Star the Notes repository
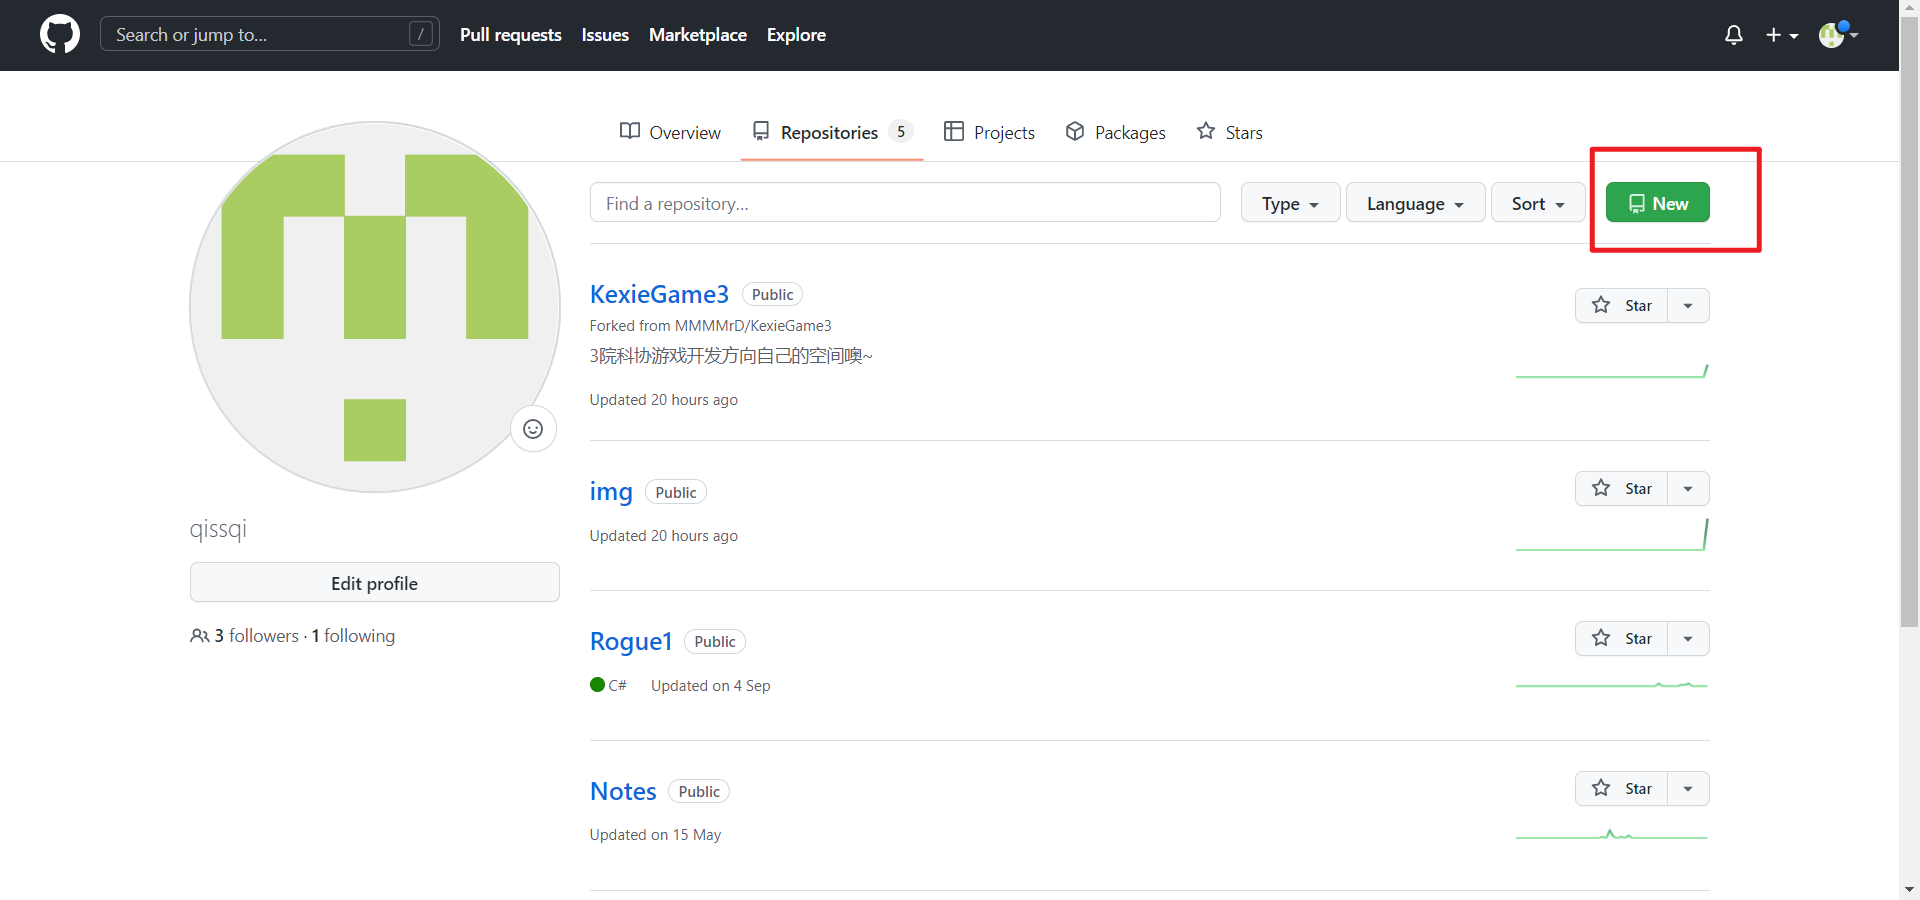 [1621, 789]
